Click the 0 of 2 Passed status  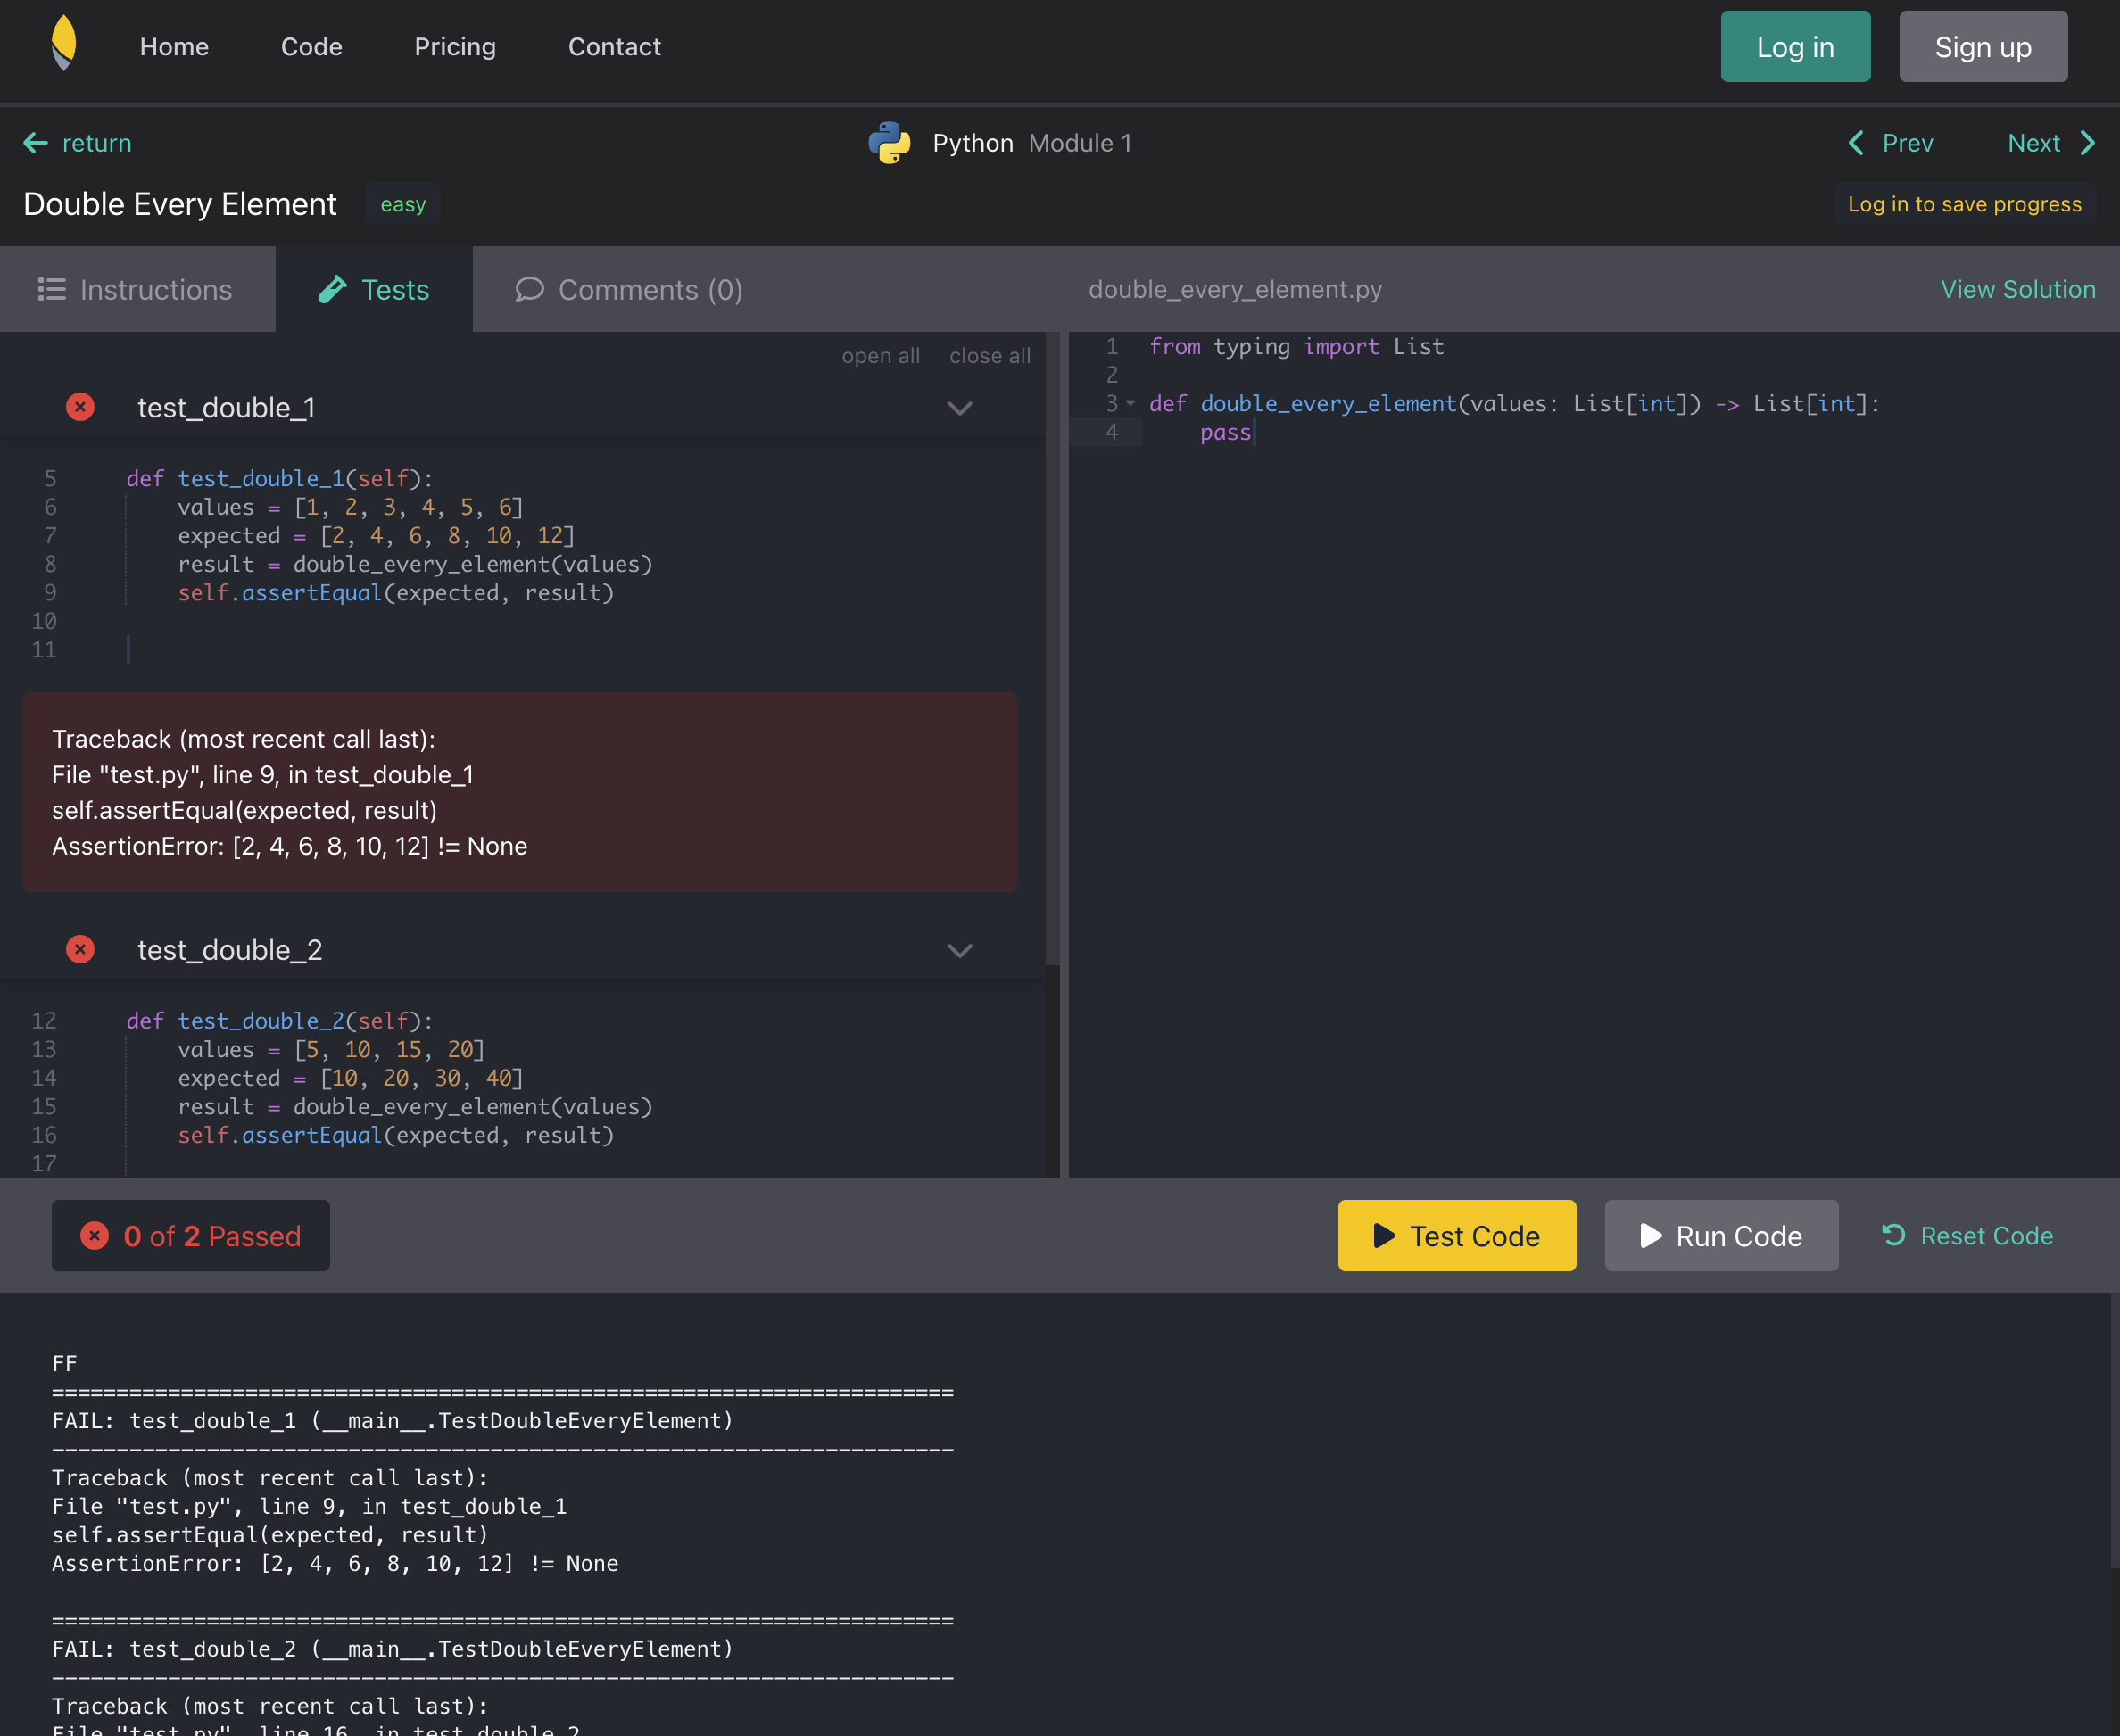click(191, 1236)
